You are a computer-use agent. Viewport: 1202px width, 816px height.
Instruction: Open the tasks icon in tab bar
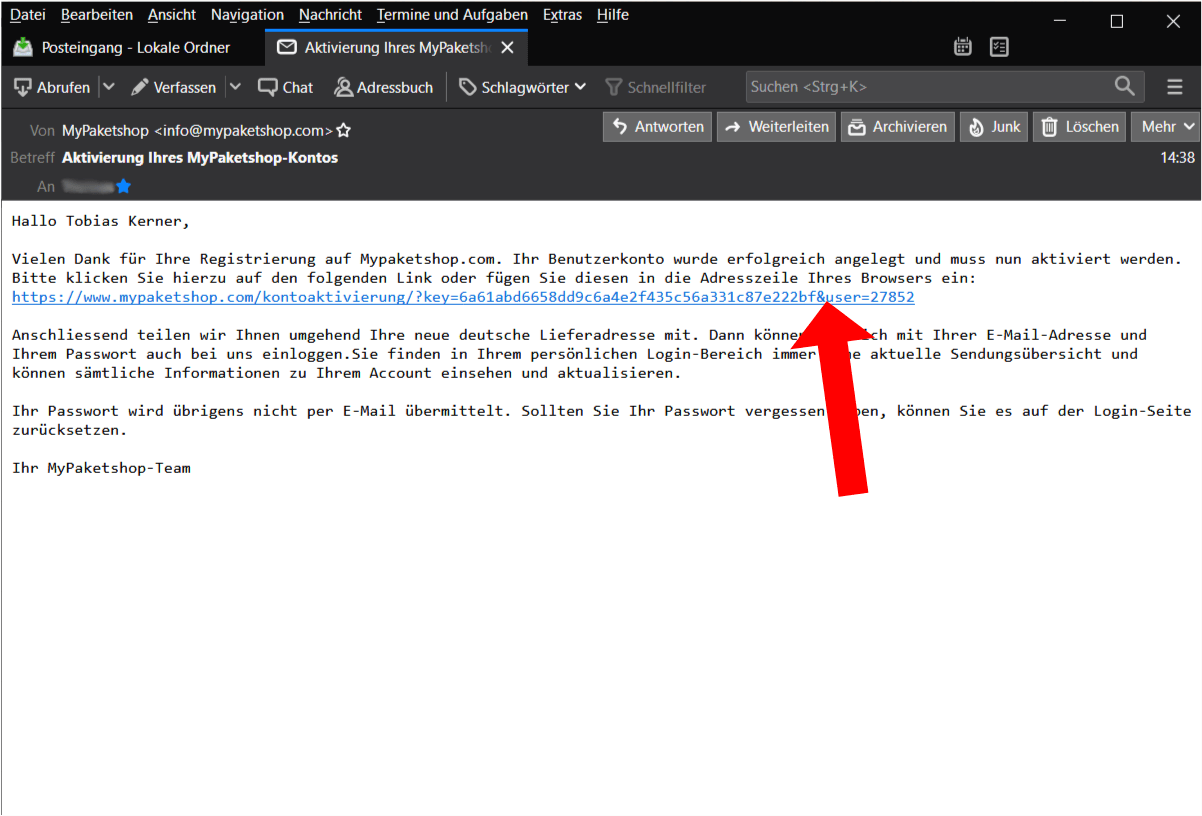coord(998,47)
